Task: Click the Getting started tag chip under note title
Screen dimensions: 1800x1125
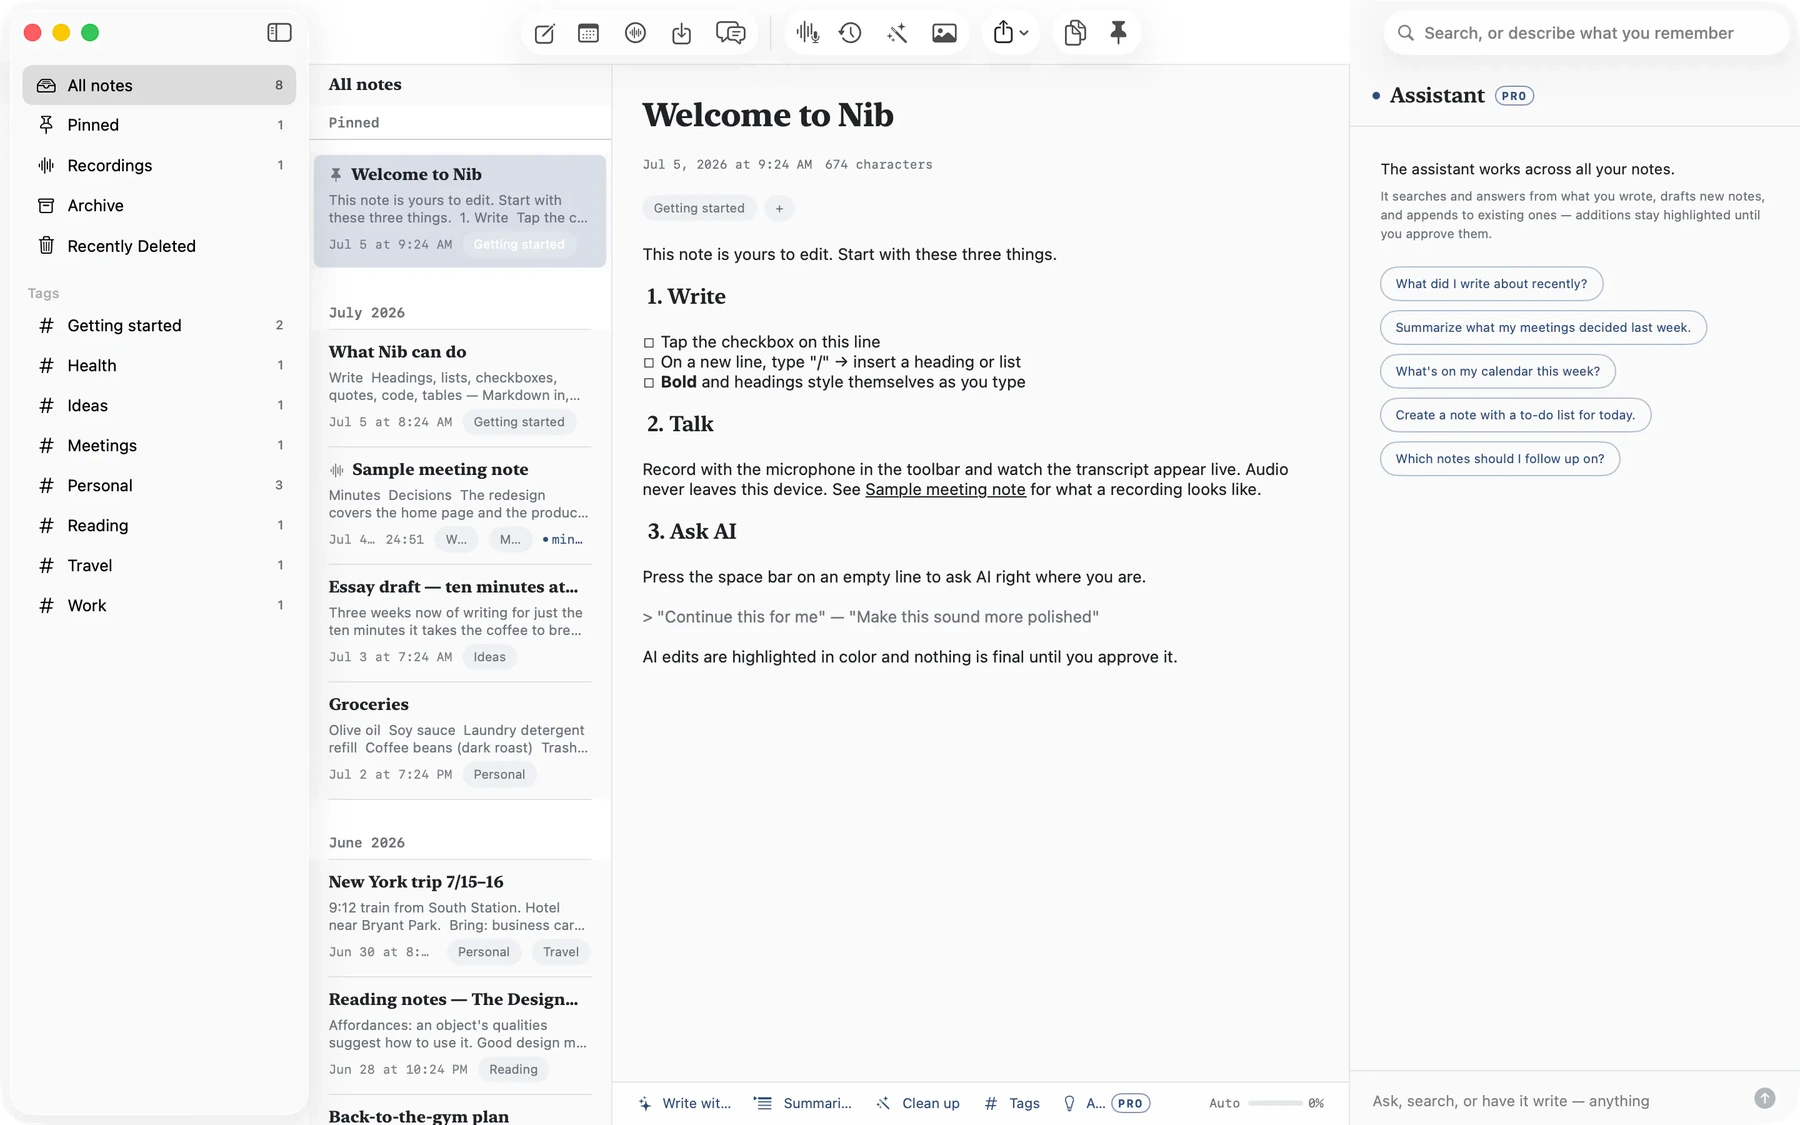Action: tap(699, 208)
